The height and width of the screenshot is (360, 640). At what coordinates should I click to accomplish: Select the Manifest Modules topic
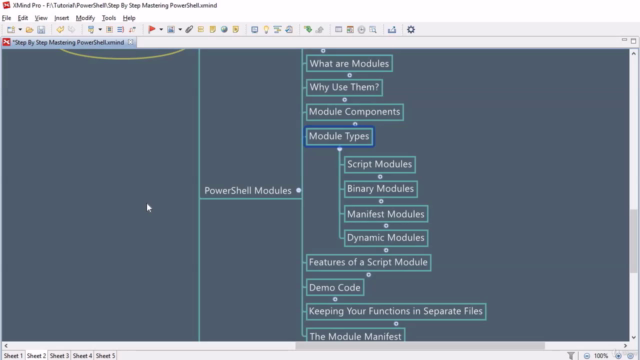pyautogui.click(x=386, y=214)
